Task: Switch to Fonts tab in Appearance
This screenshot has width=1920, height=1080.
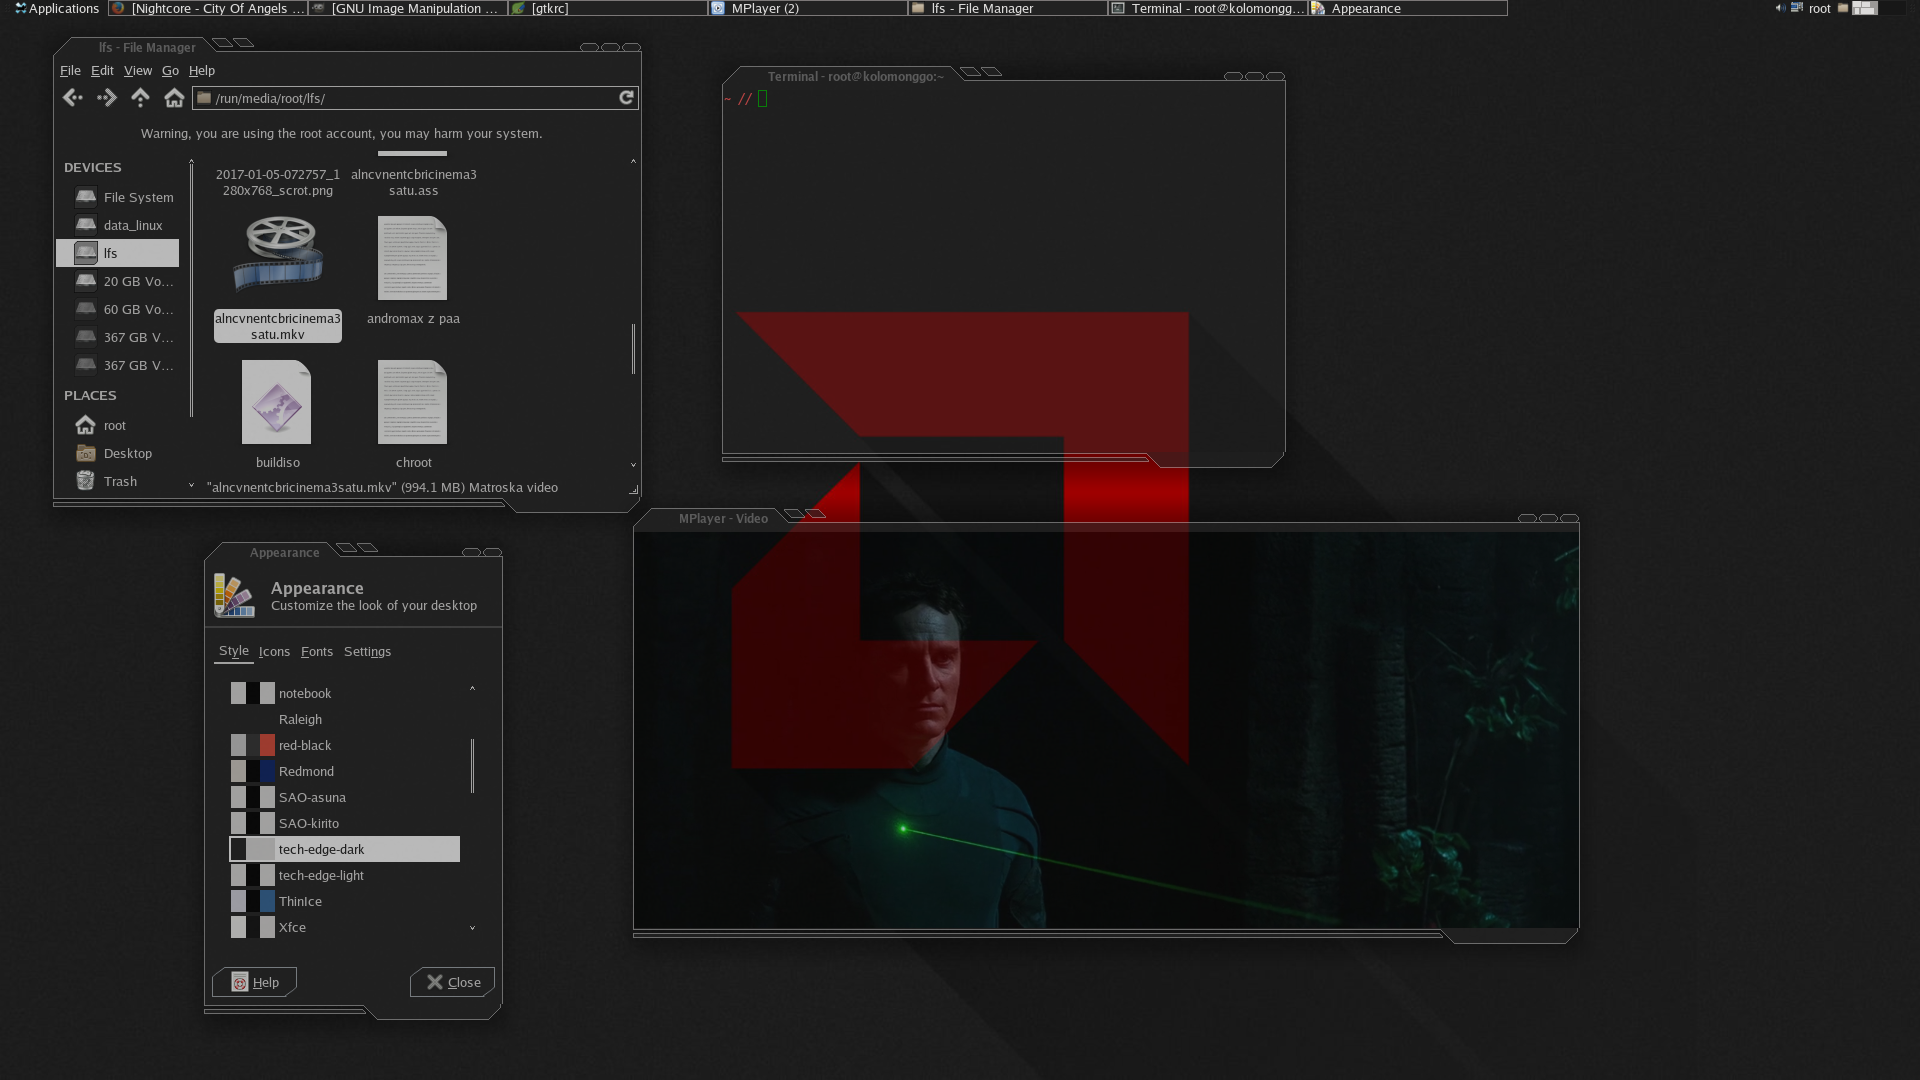Action: point(317,651)
